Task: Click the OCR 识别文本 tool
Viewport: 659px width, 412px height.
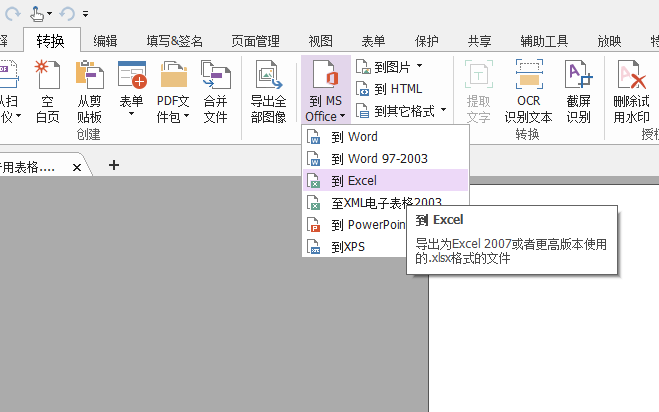Action: pyautogui.click(x=529, y=92)
